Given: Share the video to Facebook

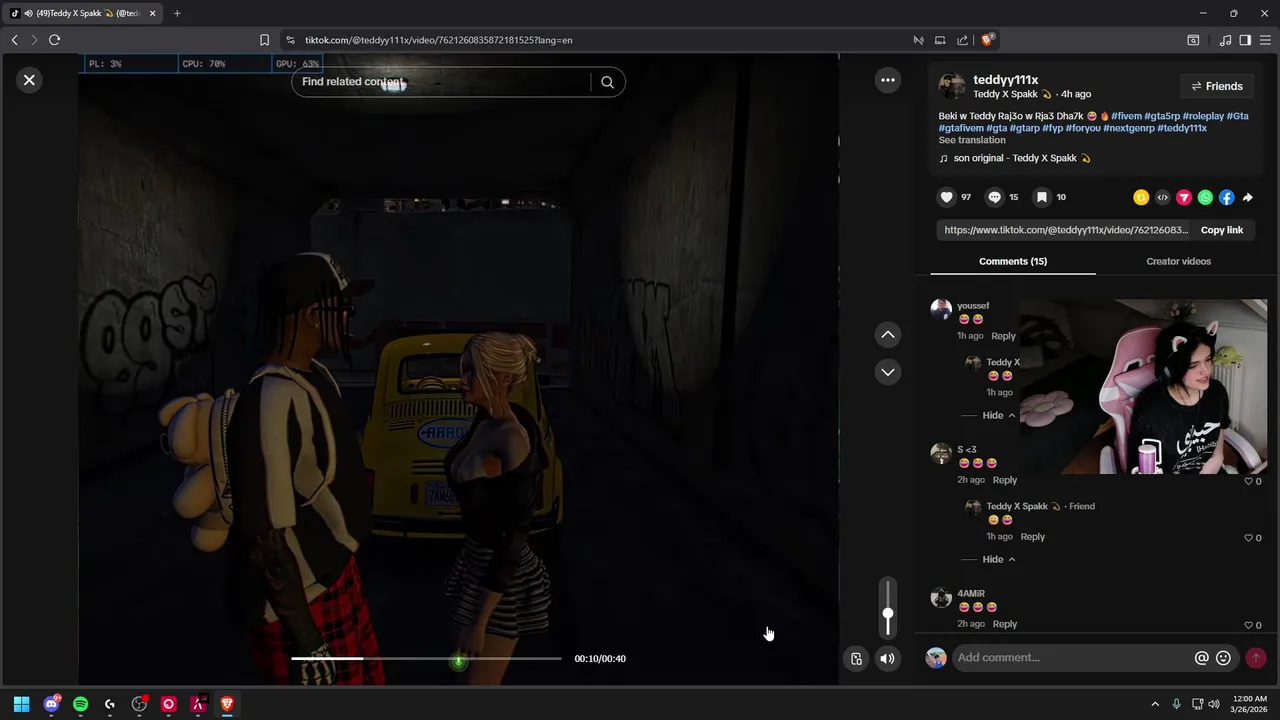Looking at the screenshot, I should coord(1226,198).
